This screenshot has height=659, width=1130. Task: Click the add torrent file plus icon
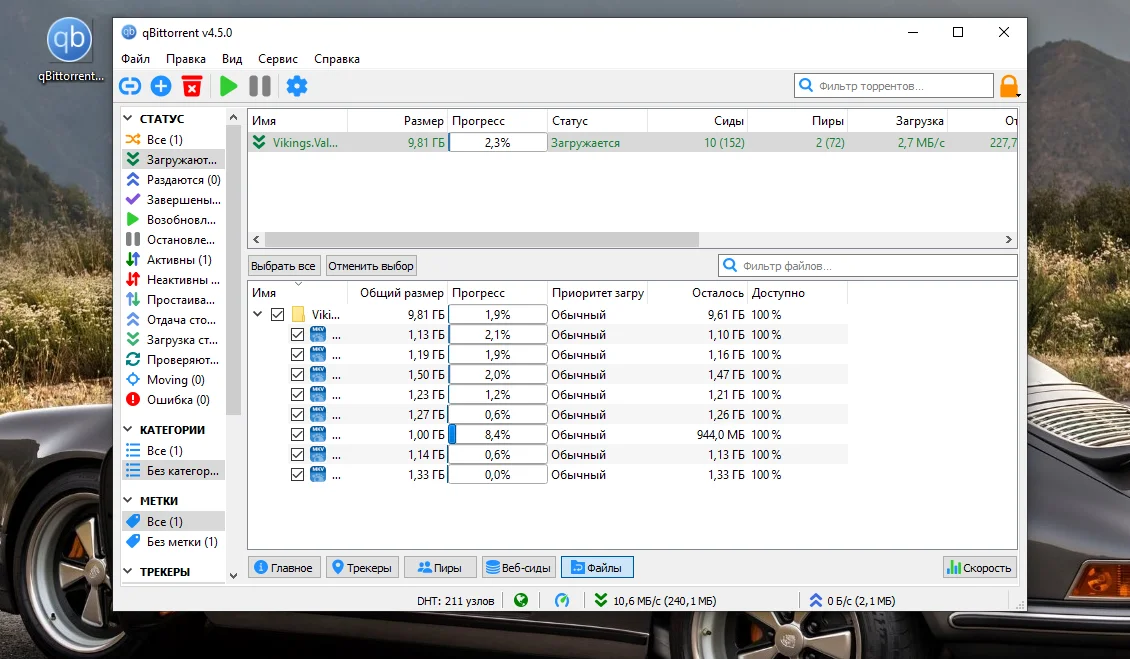pos(161,86)
